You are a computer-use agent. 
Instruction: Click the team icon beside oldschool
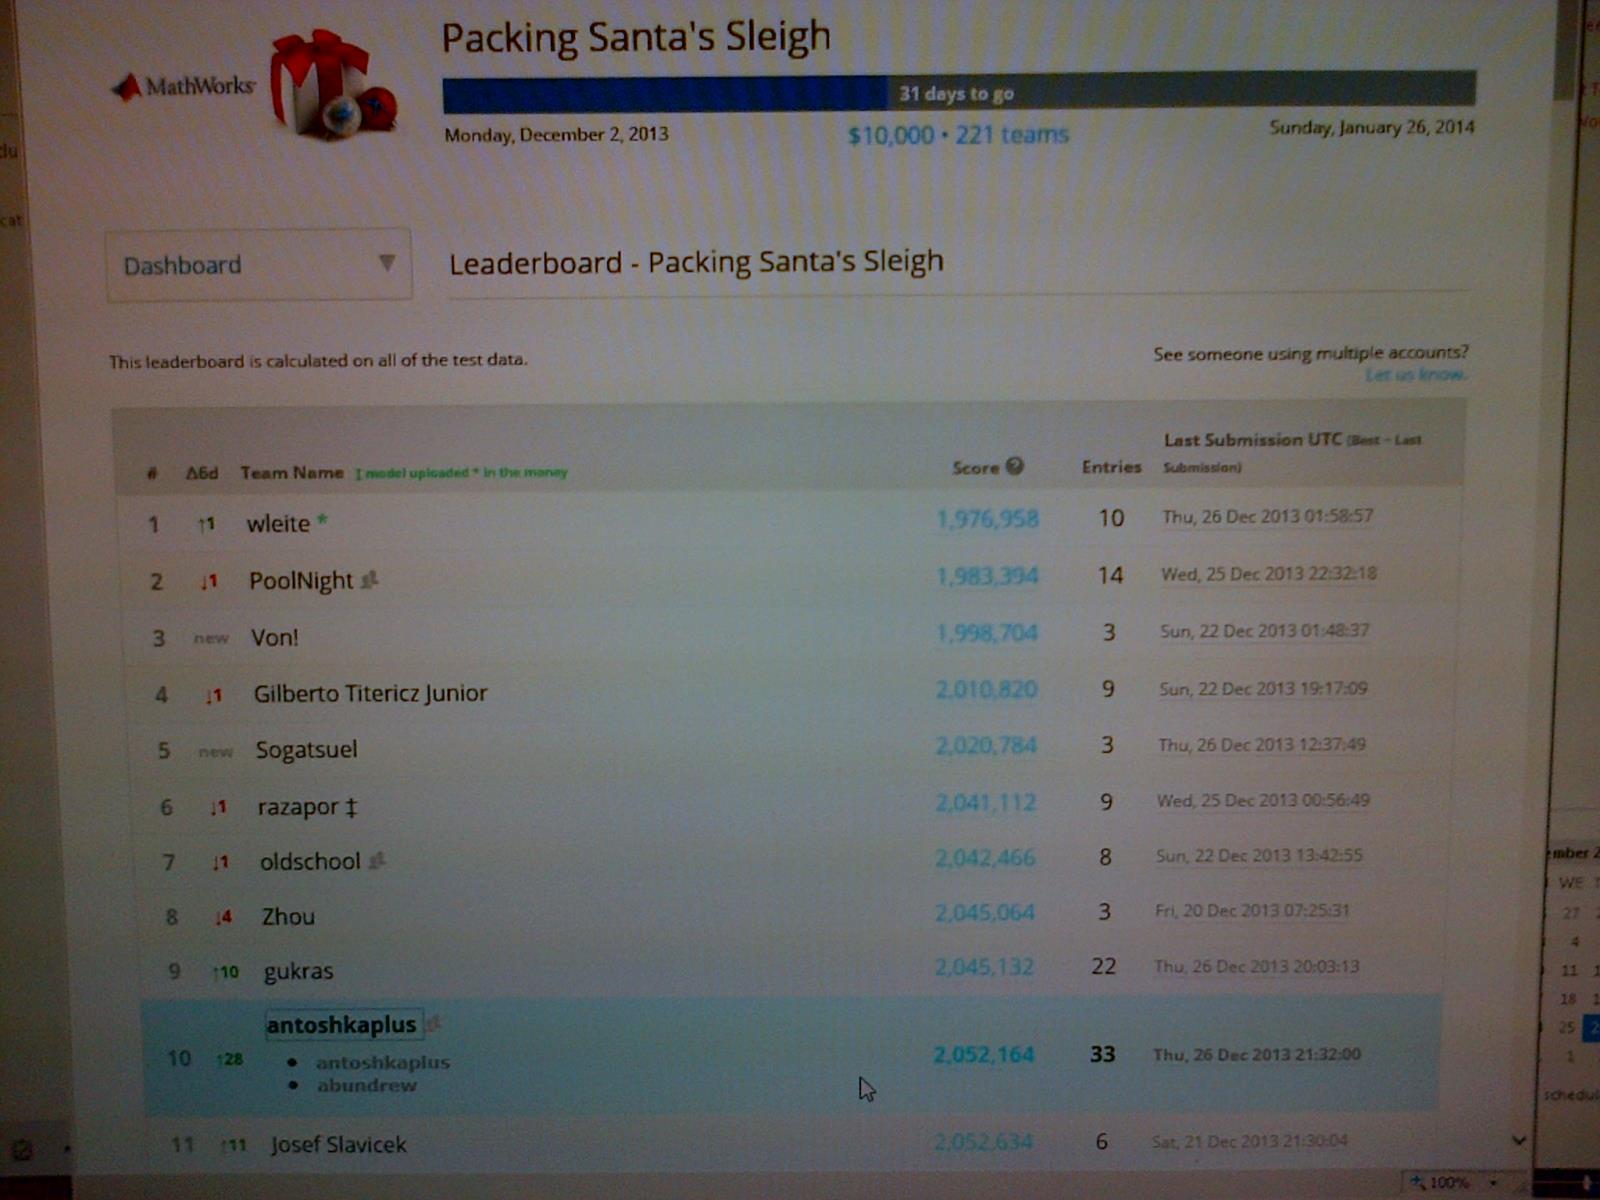(377, 860)
